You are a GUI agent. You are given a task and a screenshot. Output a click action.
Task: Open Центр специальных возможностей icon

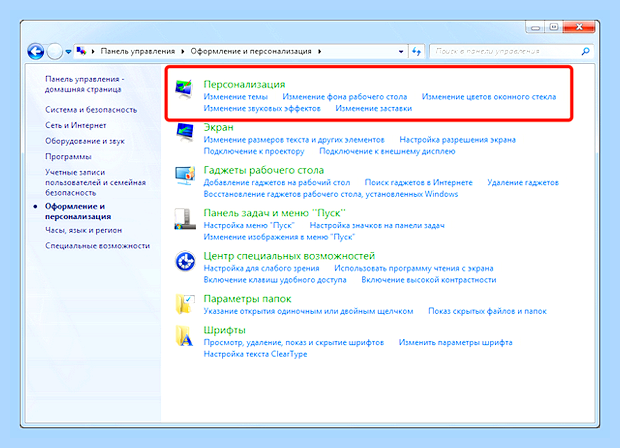click(185, 261)
